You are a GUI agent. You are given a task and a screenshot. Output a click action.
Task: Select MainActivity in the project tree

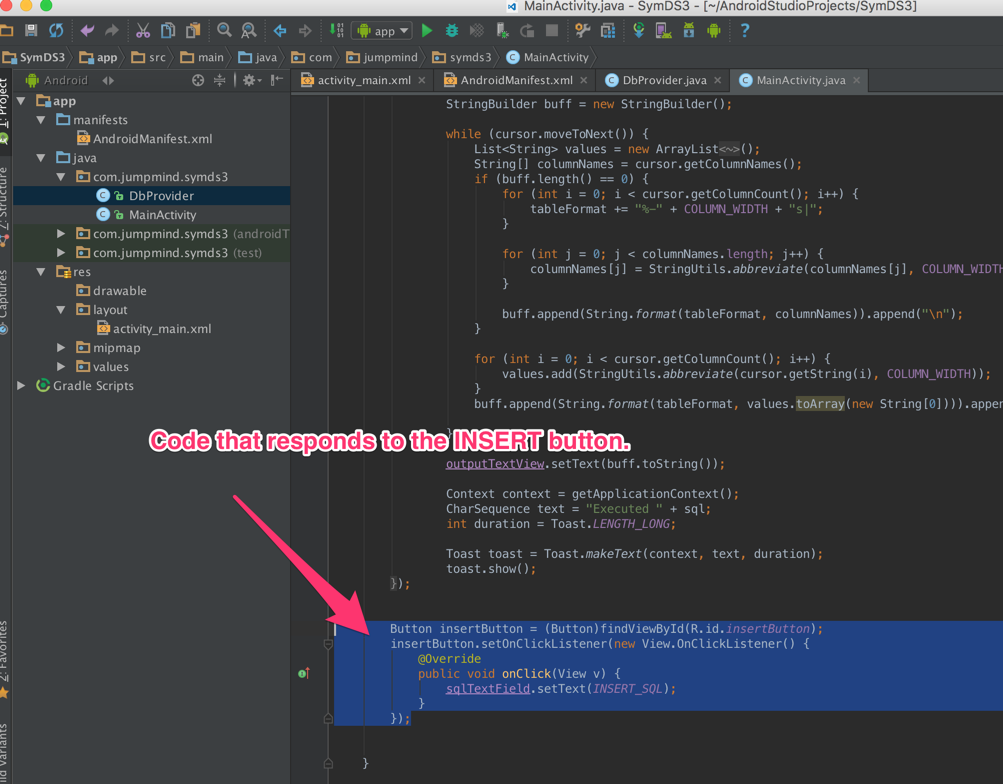[152, 215]
